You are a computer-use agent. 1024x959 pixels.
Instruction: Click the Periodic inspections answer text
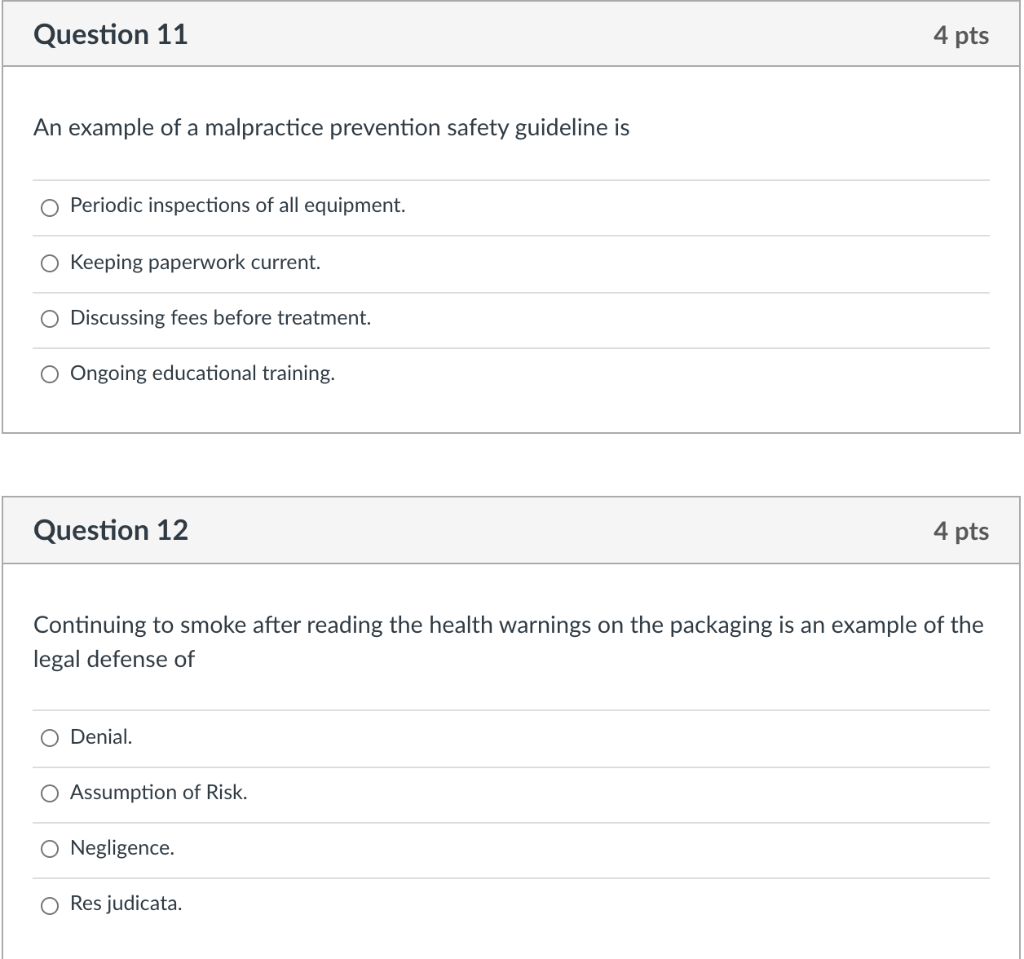[x=237, y=205]
